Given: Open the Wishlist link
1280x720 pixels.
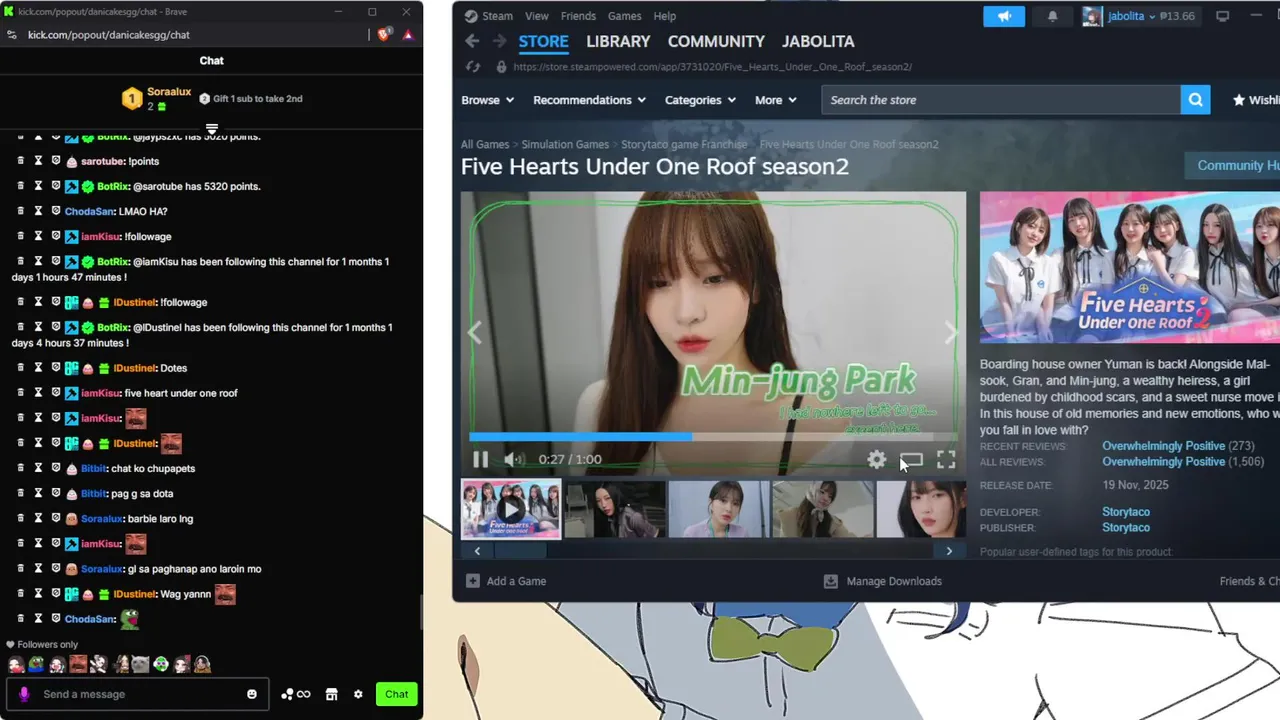Looking at the screenshot, I should tap(1256, 100).
